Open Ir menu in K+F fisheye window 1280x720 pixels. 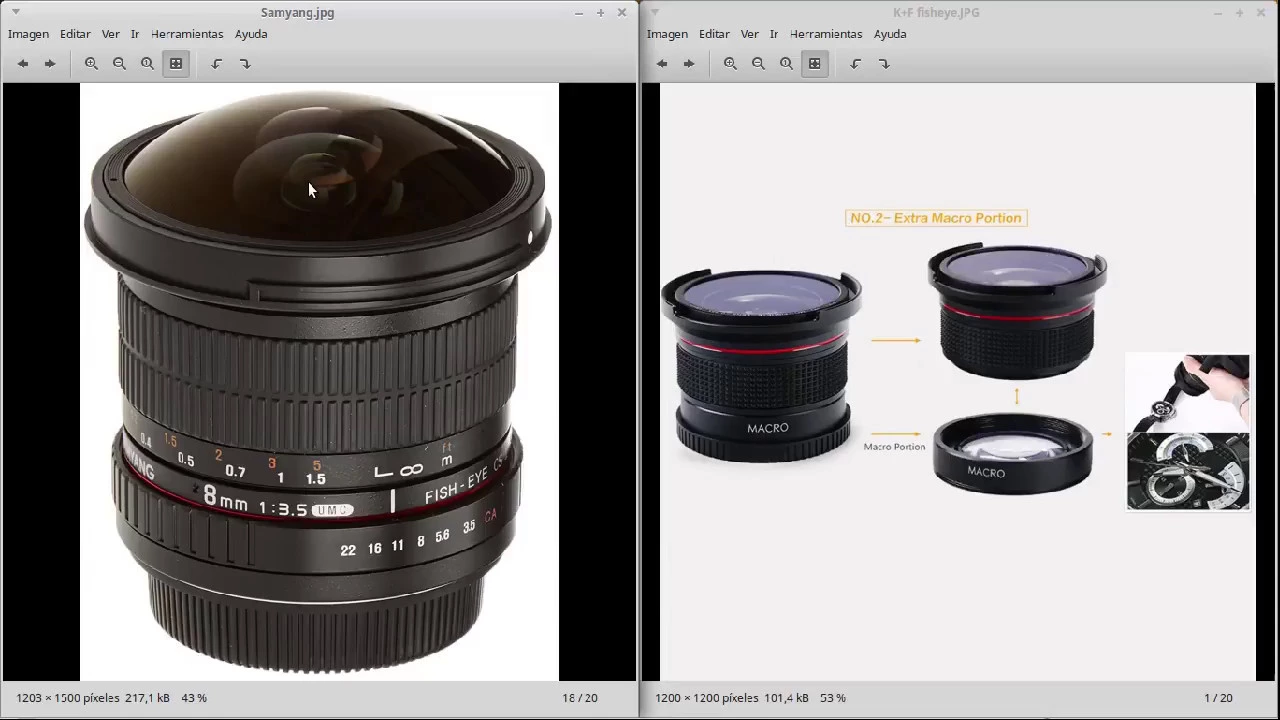click(x=774, y=34)
